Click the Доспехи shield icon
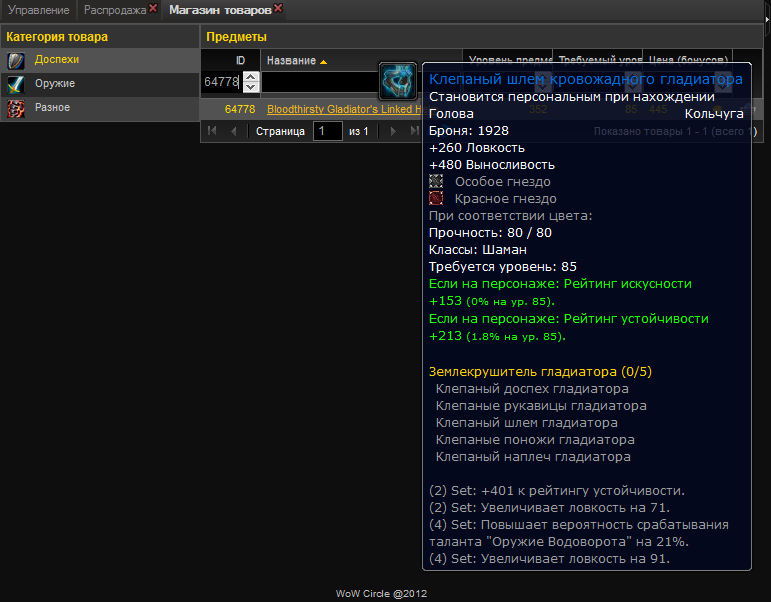This screenshot has width=771, height=602. pos(16,60)
